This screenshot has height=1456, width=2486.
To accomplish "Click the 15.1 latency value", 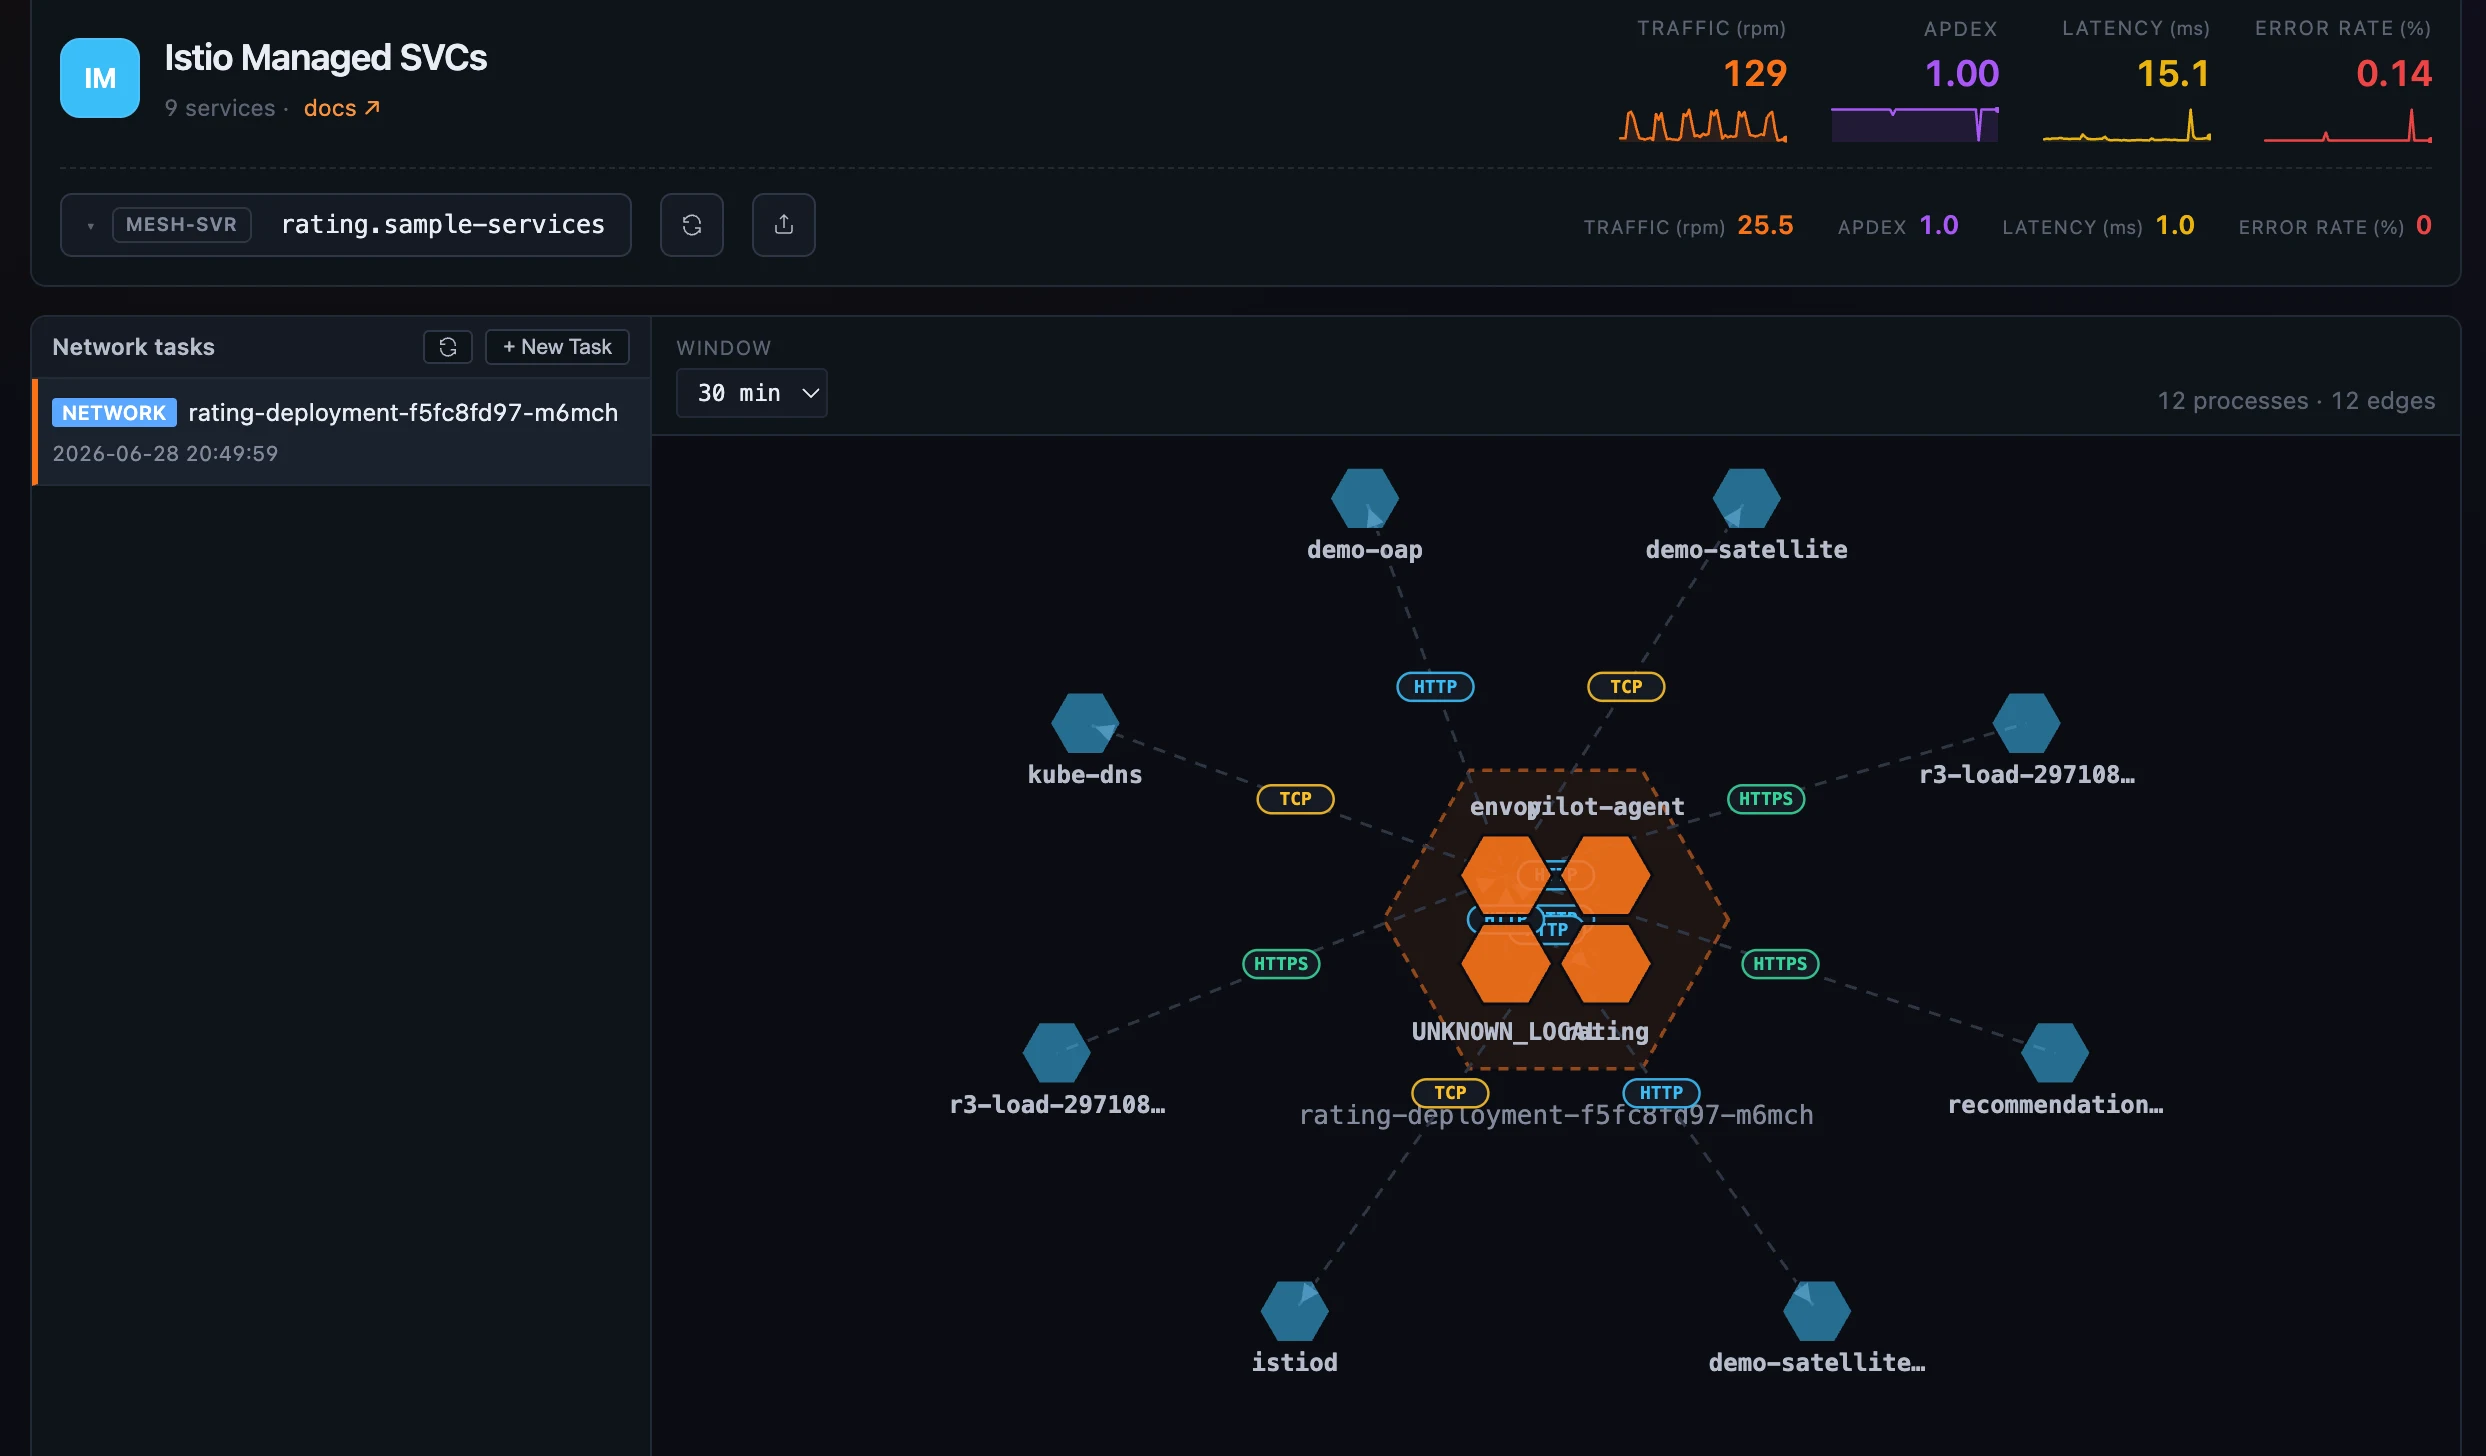I will point(2173,74).
